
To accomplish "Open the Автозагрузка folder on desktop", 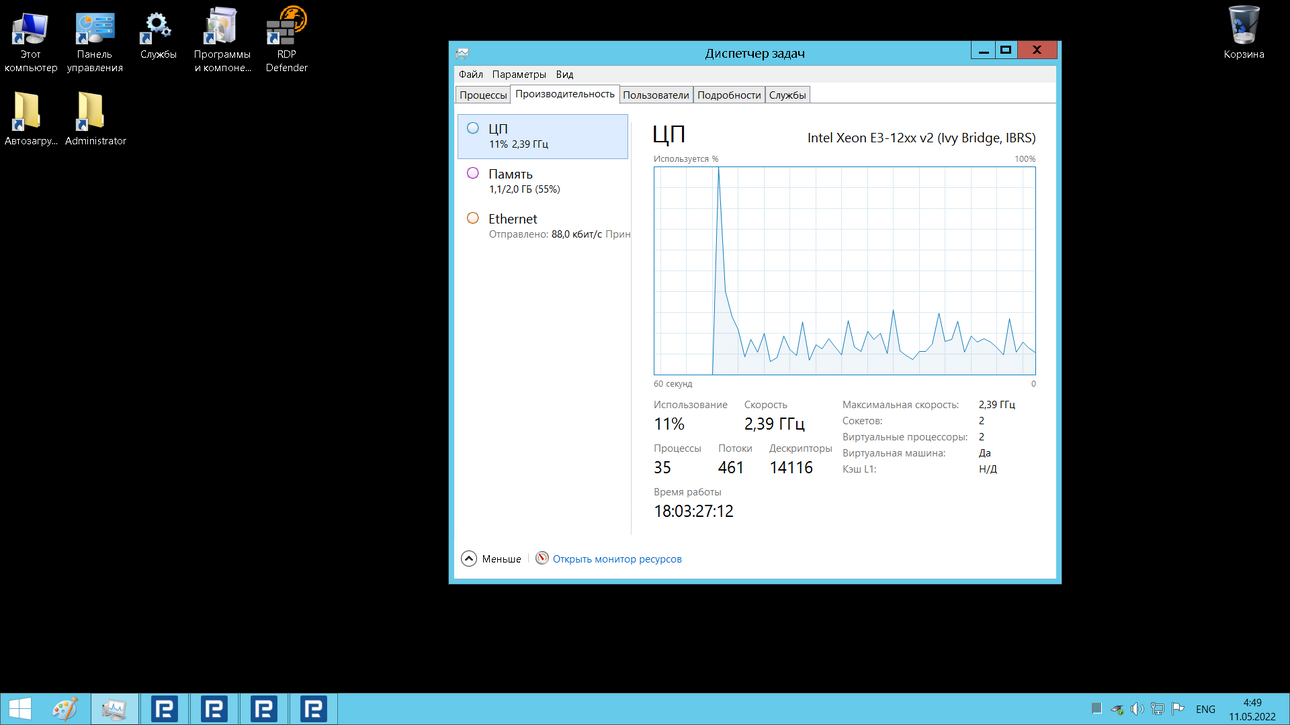I will click(31, 119).
